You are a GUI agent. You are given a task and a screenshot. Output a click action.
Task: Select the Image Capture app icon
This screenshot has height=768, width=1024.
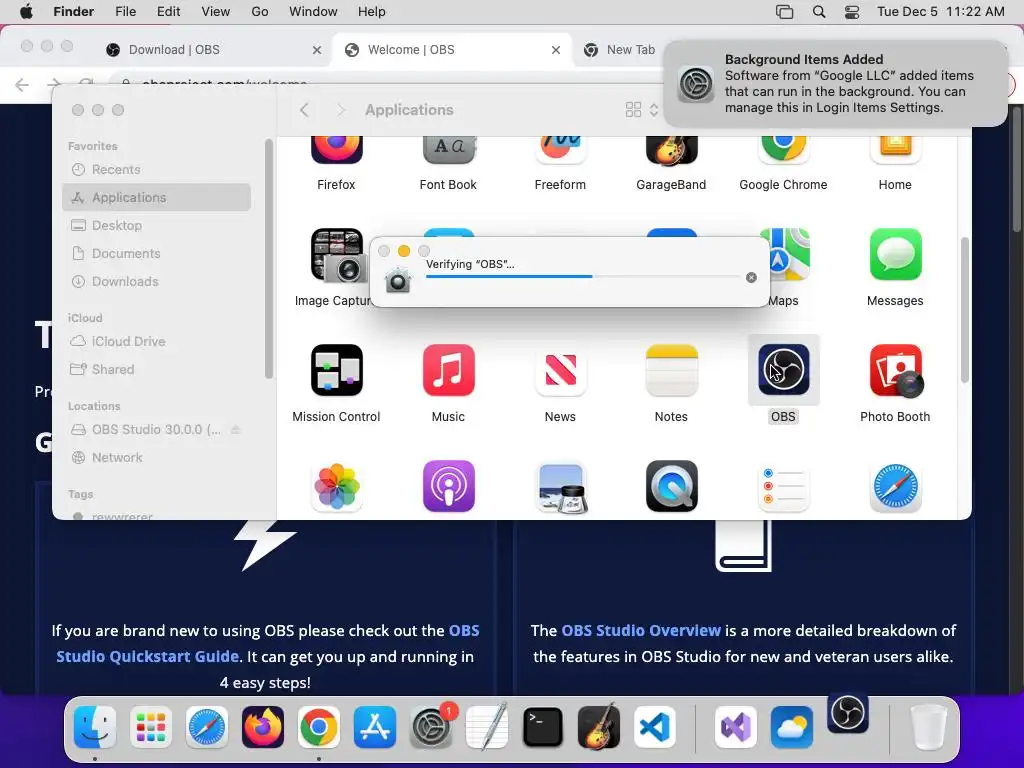pos(336,255)
